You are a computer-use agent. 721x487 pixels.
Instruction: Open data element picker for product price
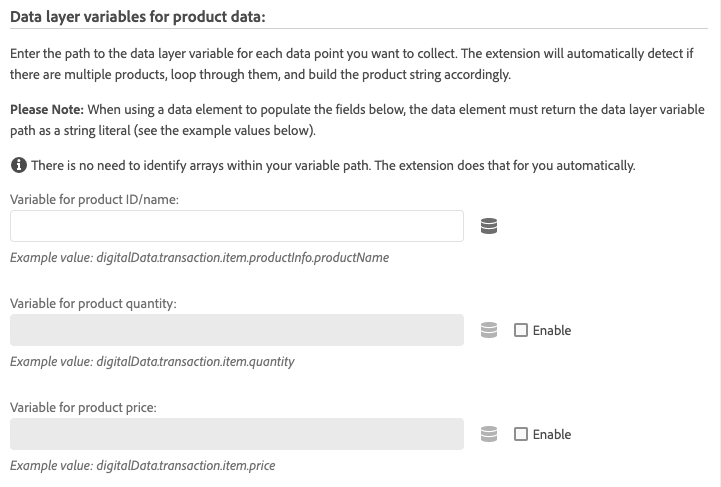click(489, 434)
